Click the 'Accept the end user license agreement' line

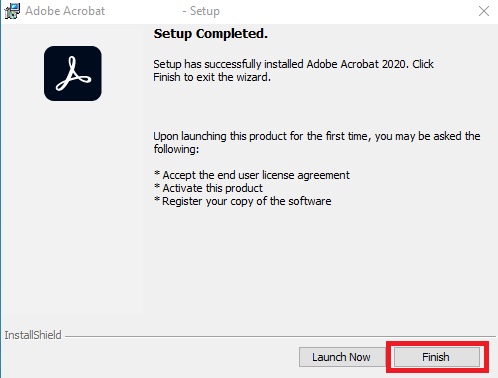[252, 175]
